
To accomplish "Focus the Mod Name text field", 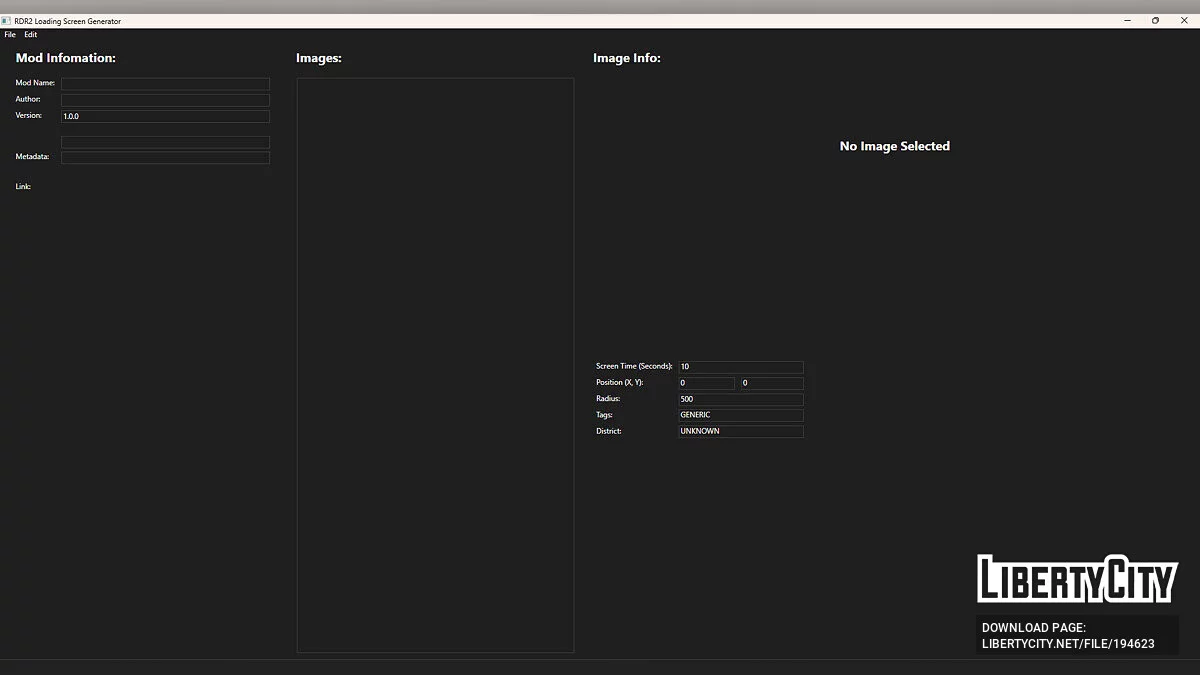I will (165, 84).
